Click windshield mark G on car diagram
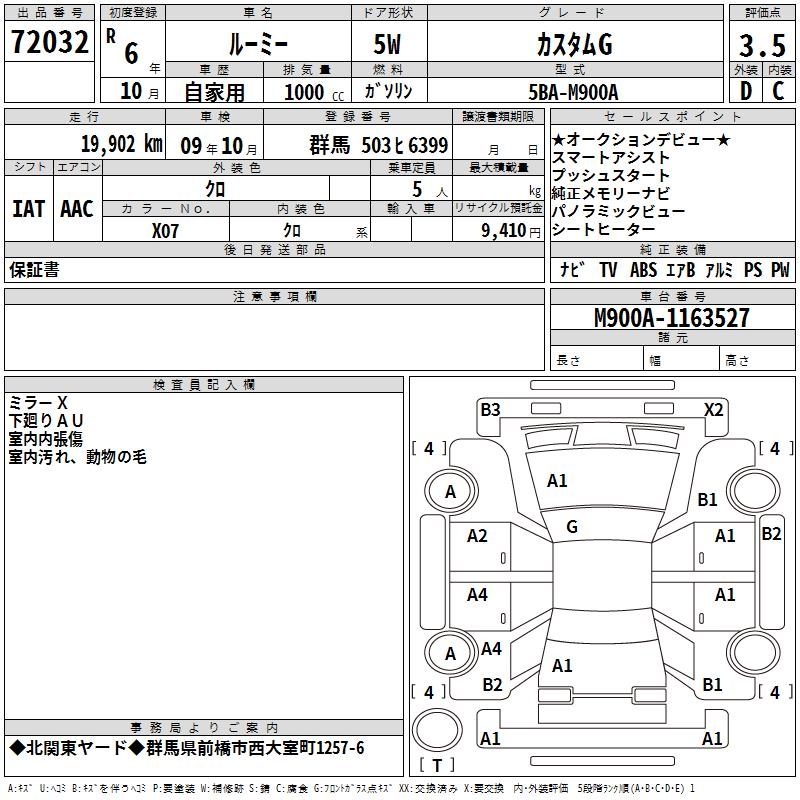Screen dimensions: 800x800 (x=572, y=527)
